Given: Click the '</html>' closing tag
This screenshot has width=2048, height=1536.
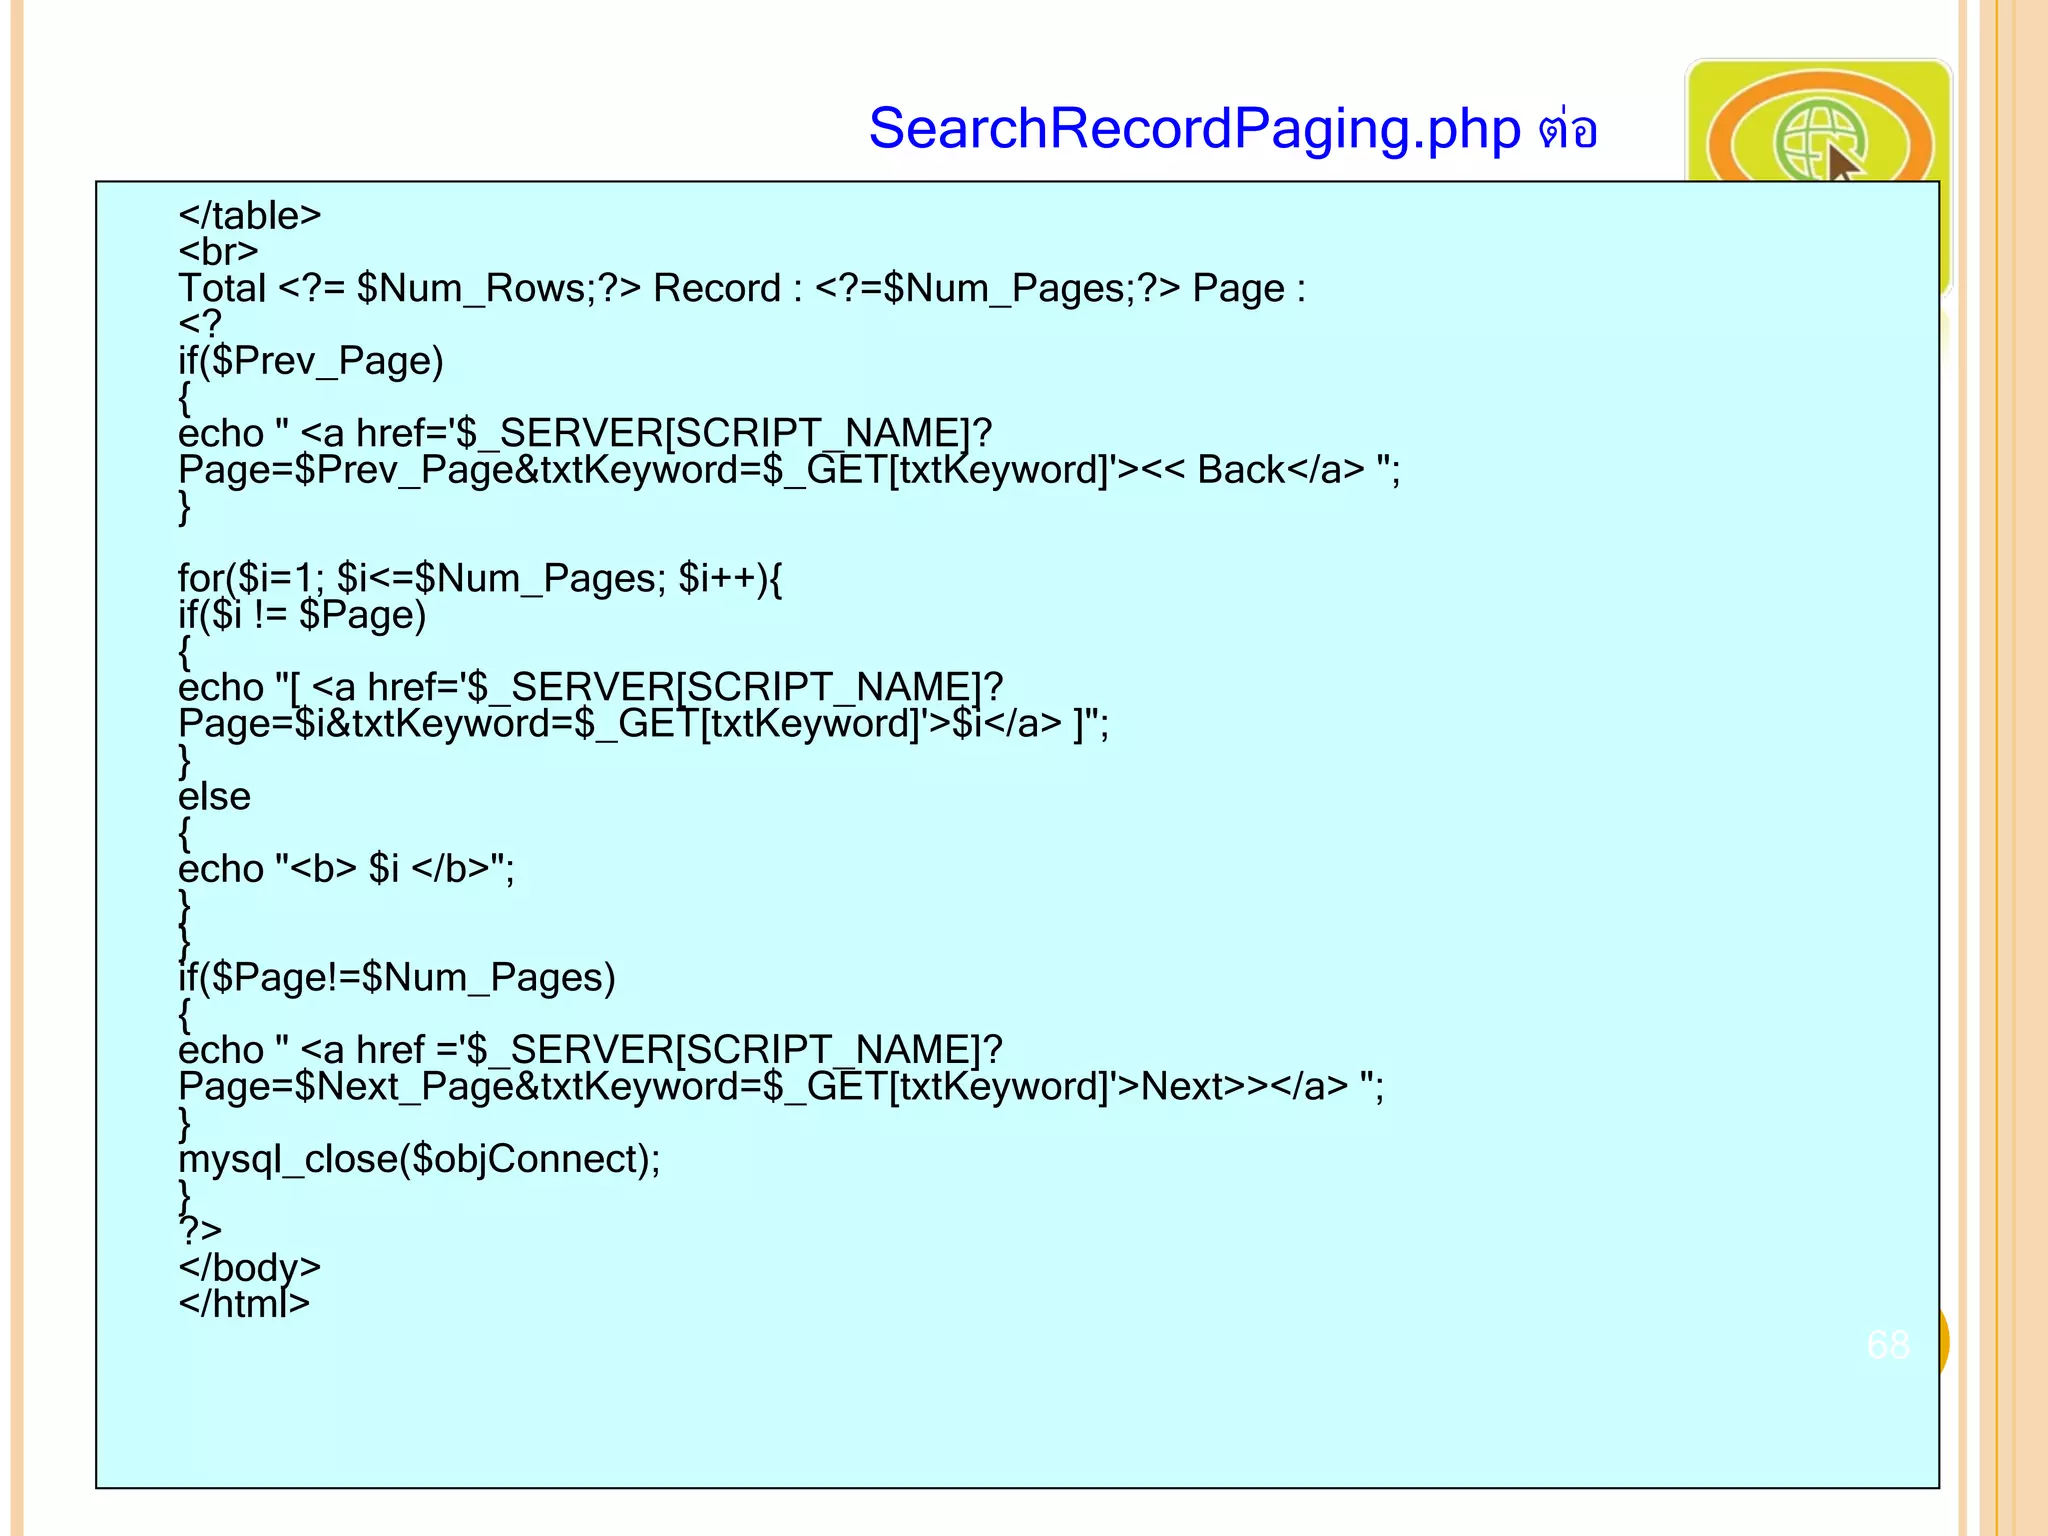Looking at the screenshot, I should click(x=244, y=1304).
